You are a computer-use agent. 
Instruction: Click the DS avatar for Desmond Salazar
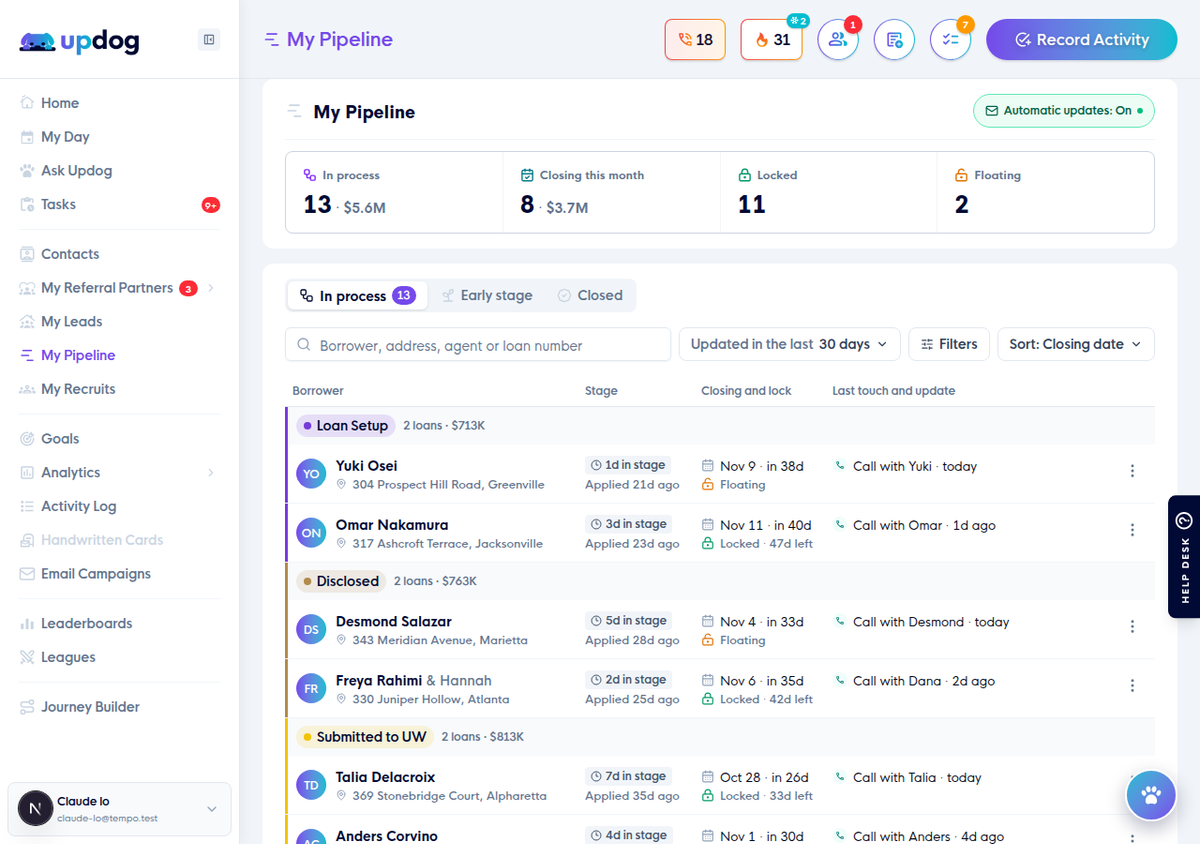click(x=312, y=630)
